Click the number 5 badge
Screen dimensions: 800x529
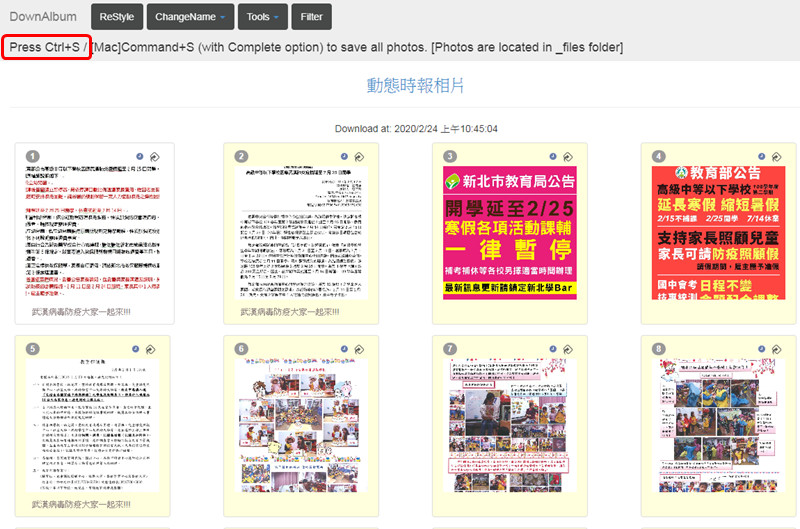[x=33, y=349]
